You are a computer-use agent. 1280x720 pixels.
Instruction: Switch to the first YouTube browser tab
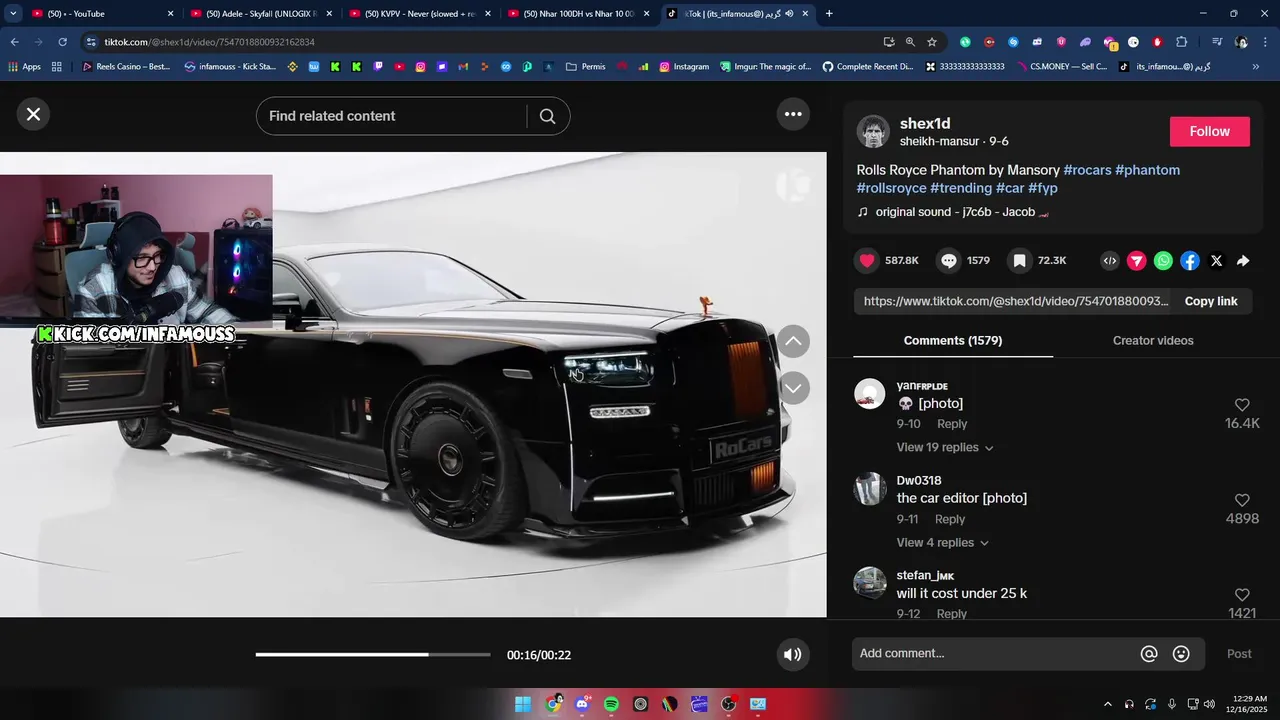coord(100,14)
